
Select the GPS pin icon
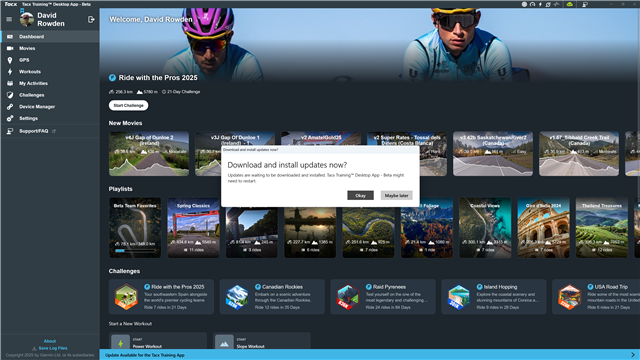[x=10, y=60]
